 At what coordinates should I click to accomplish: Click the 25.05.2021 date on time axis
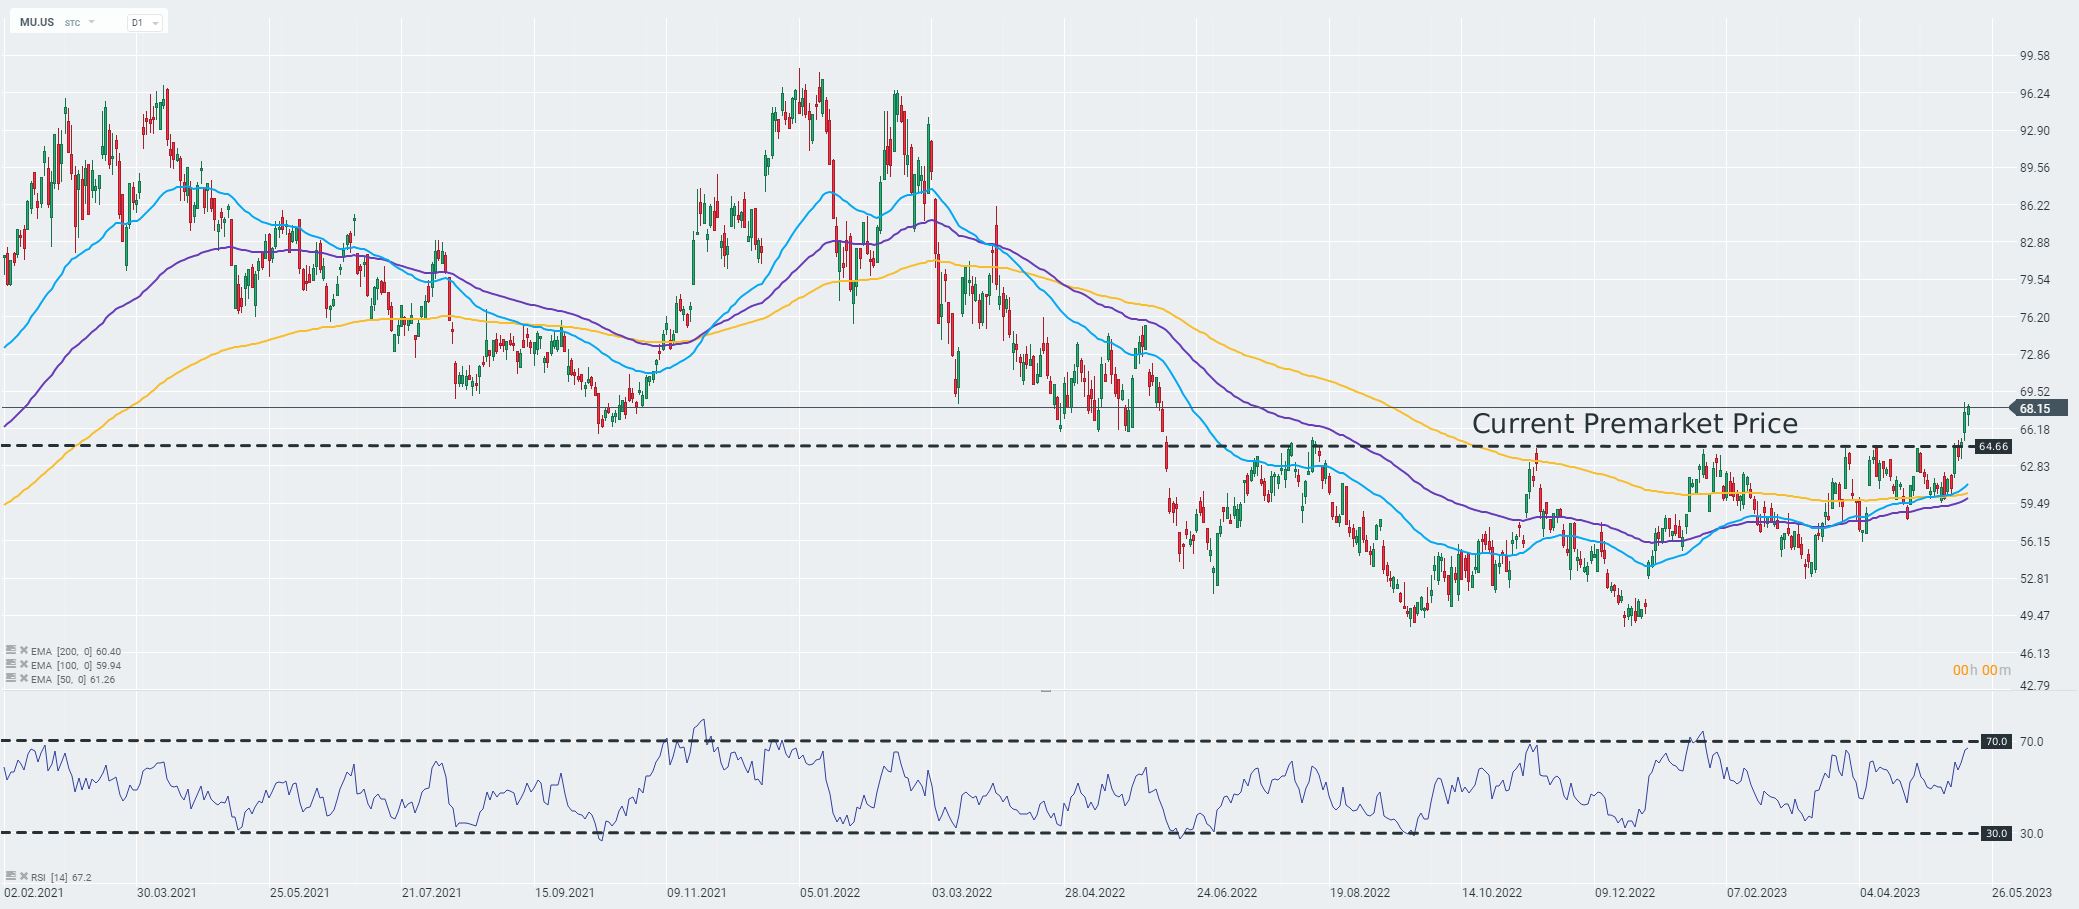coord(300,893)
